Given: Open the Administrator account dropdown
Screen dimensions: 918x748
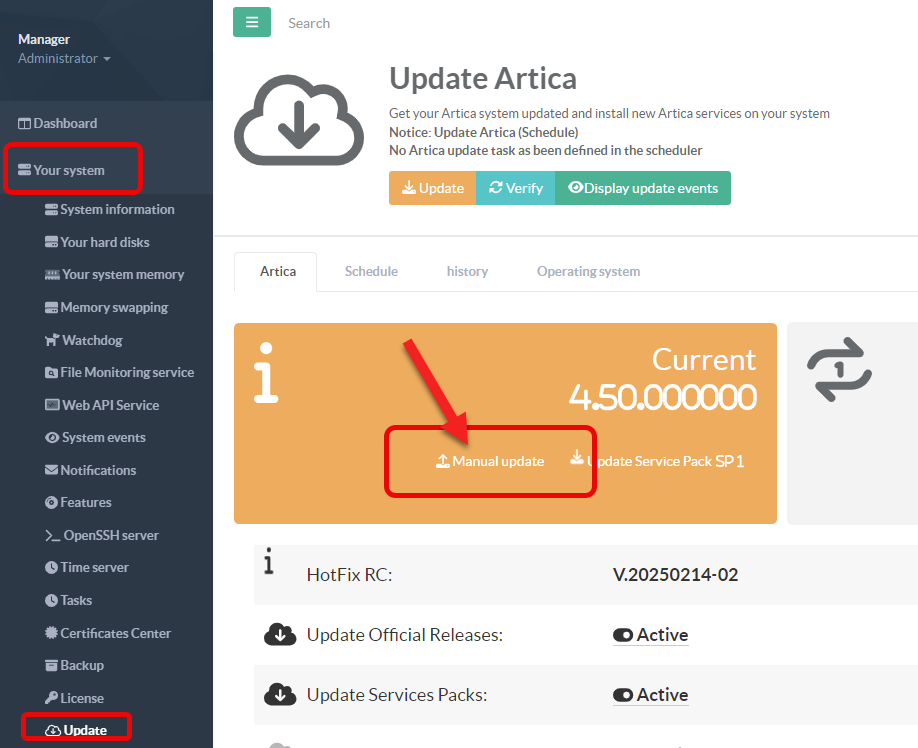Looking at the screenshot, I should click(64, 59).
